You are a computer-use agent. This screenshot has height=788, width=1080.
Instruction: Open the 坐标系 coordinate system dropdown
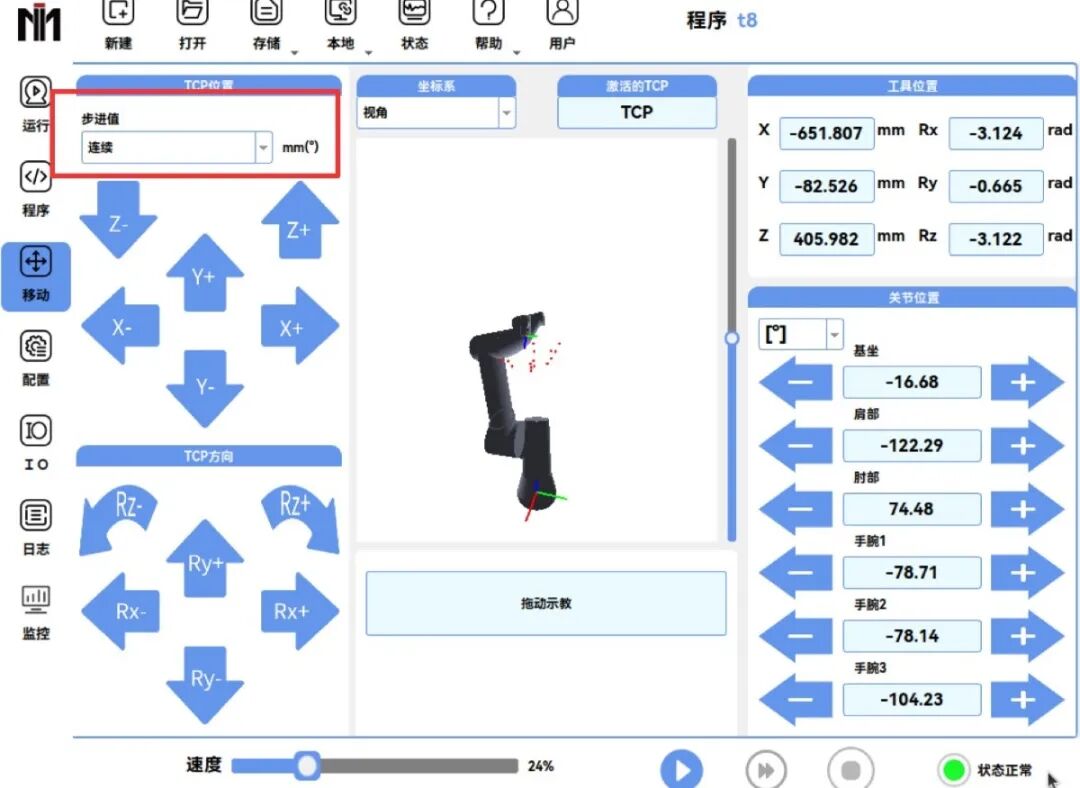coord(506,114)
